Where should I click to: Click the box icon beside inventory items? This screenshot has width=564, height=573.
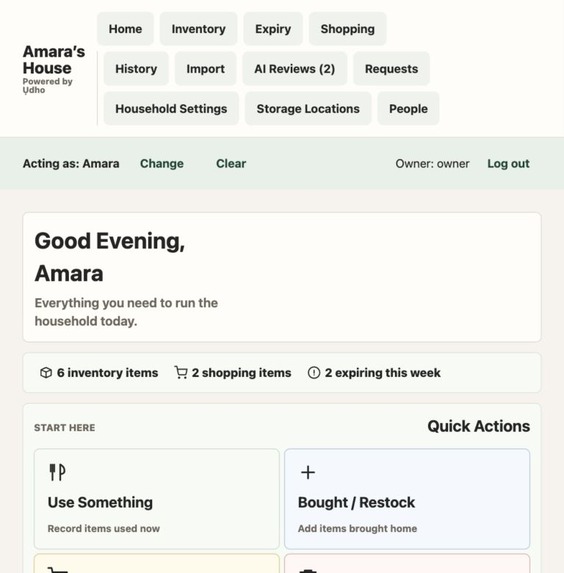tap(46, 373)
